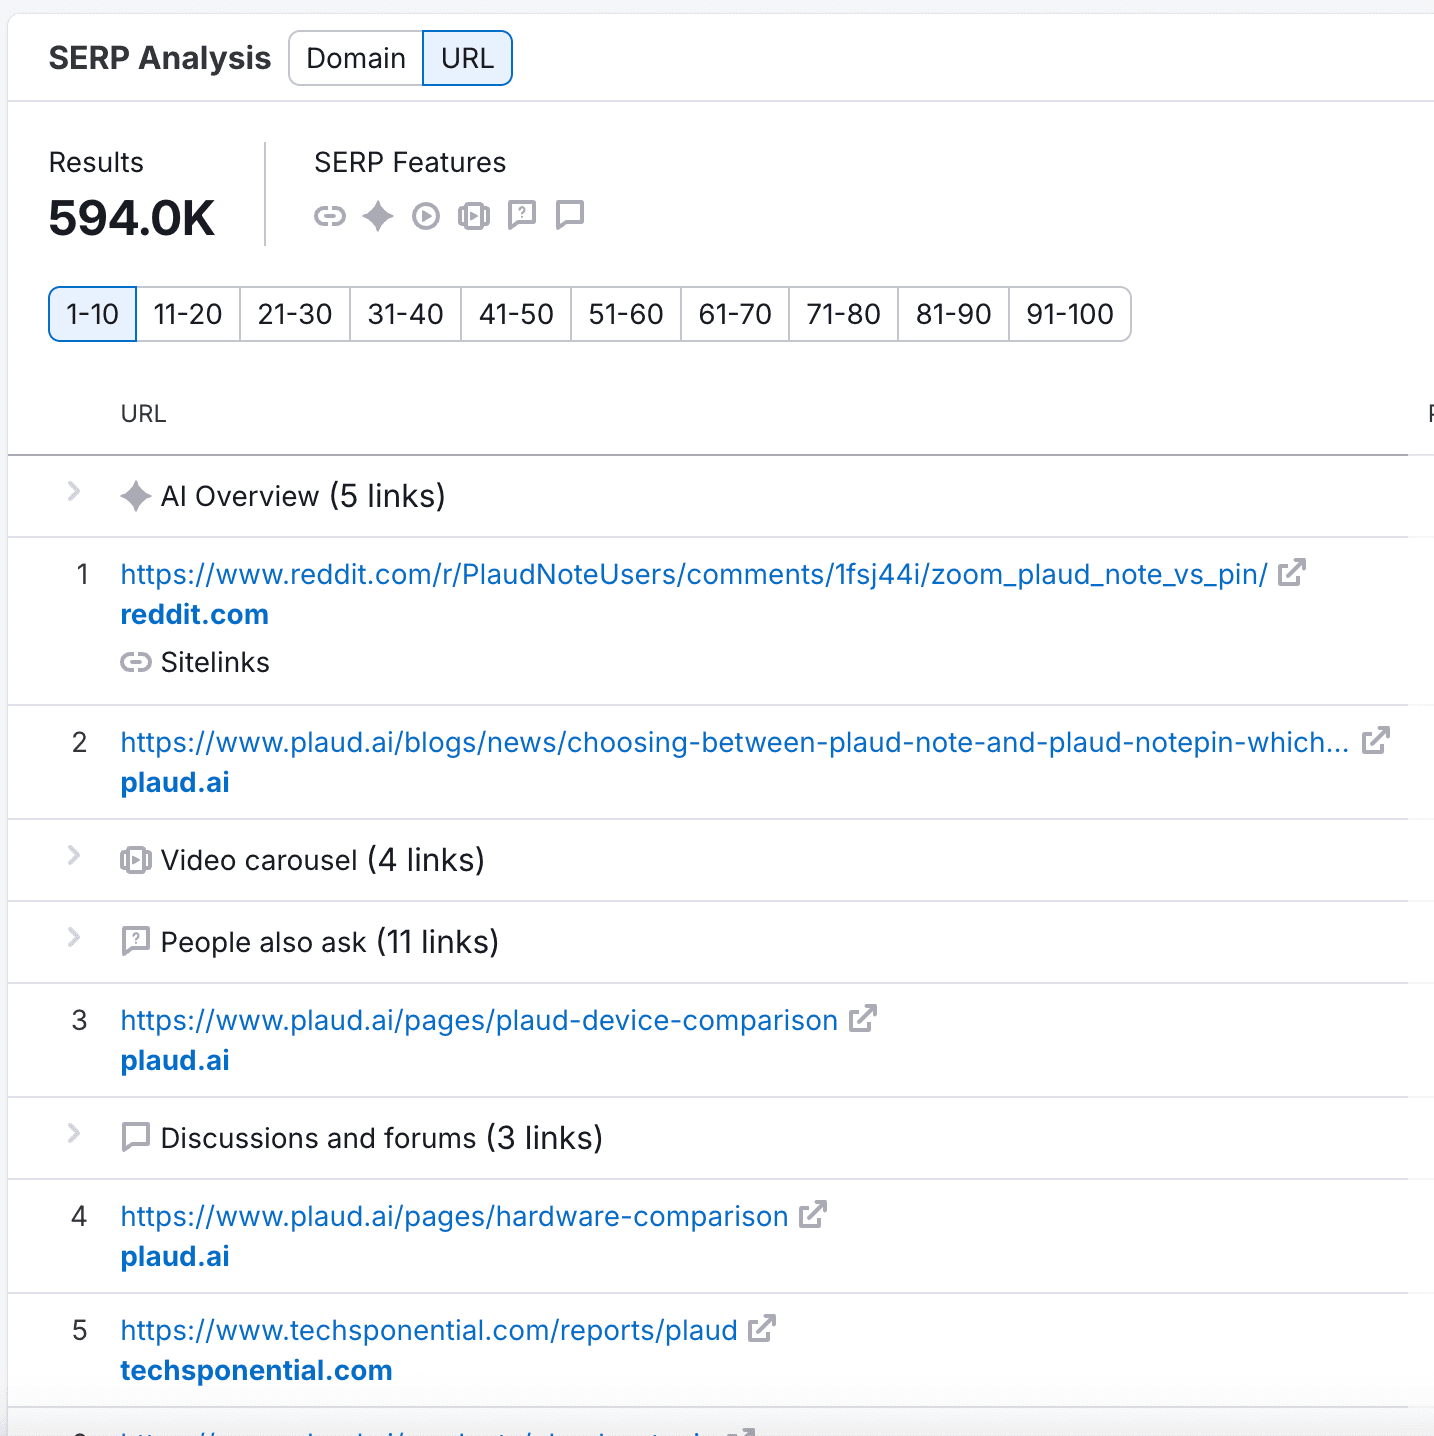Go to results 71-80
The width and height of the screenshot is (1434, 1436).
[x=843, y=314]
